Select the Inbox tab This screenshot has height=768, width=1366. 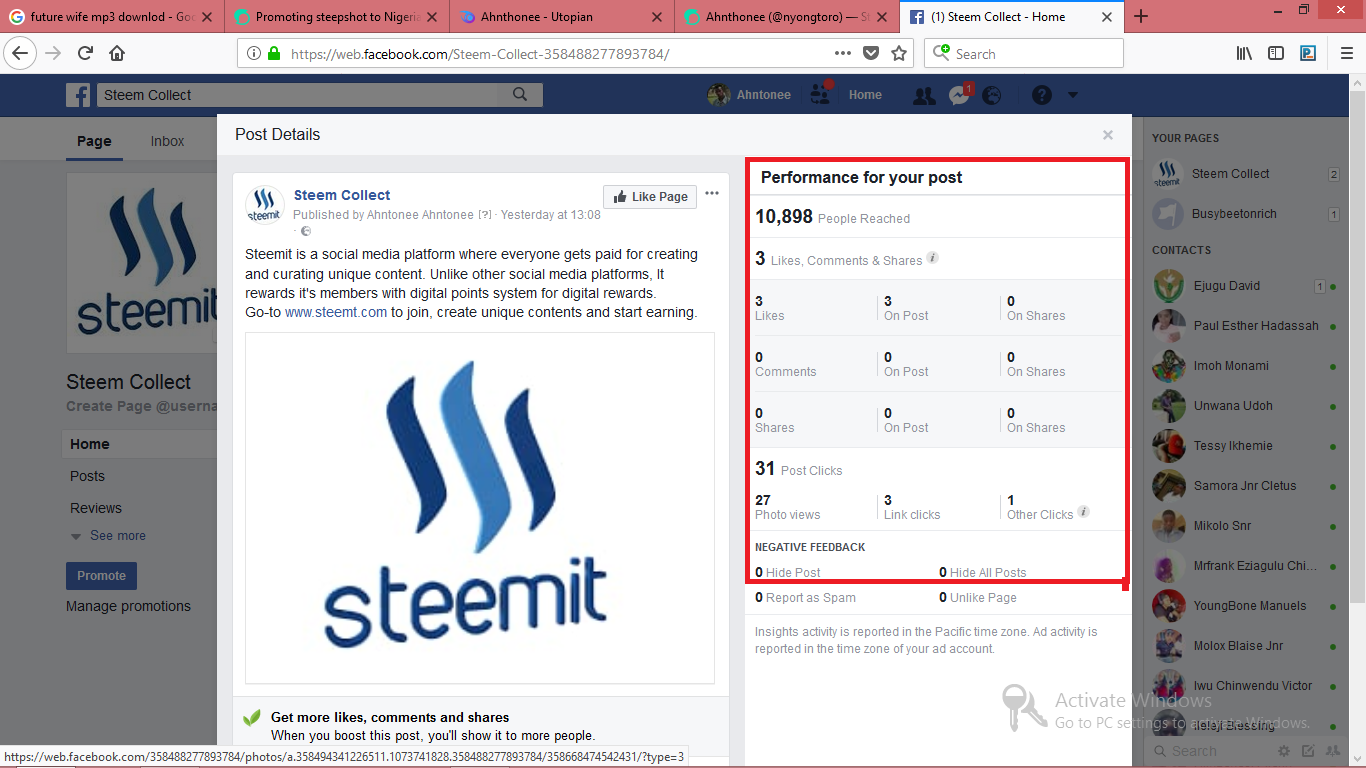coord(167,141)
